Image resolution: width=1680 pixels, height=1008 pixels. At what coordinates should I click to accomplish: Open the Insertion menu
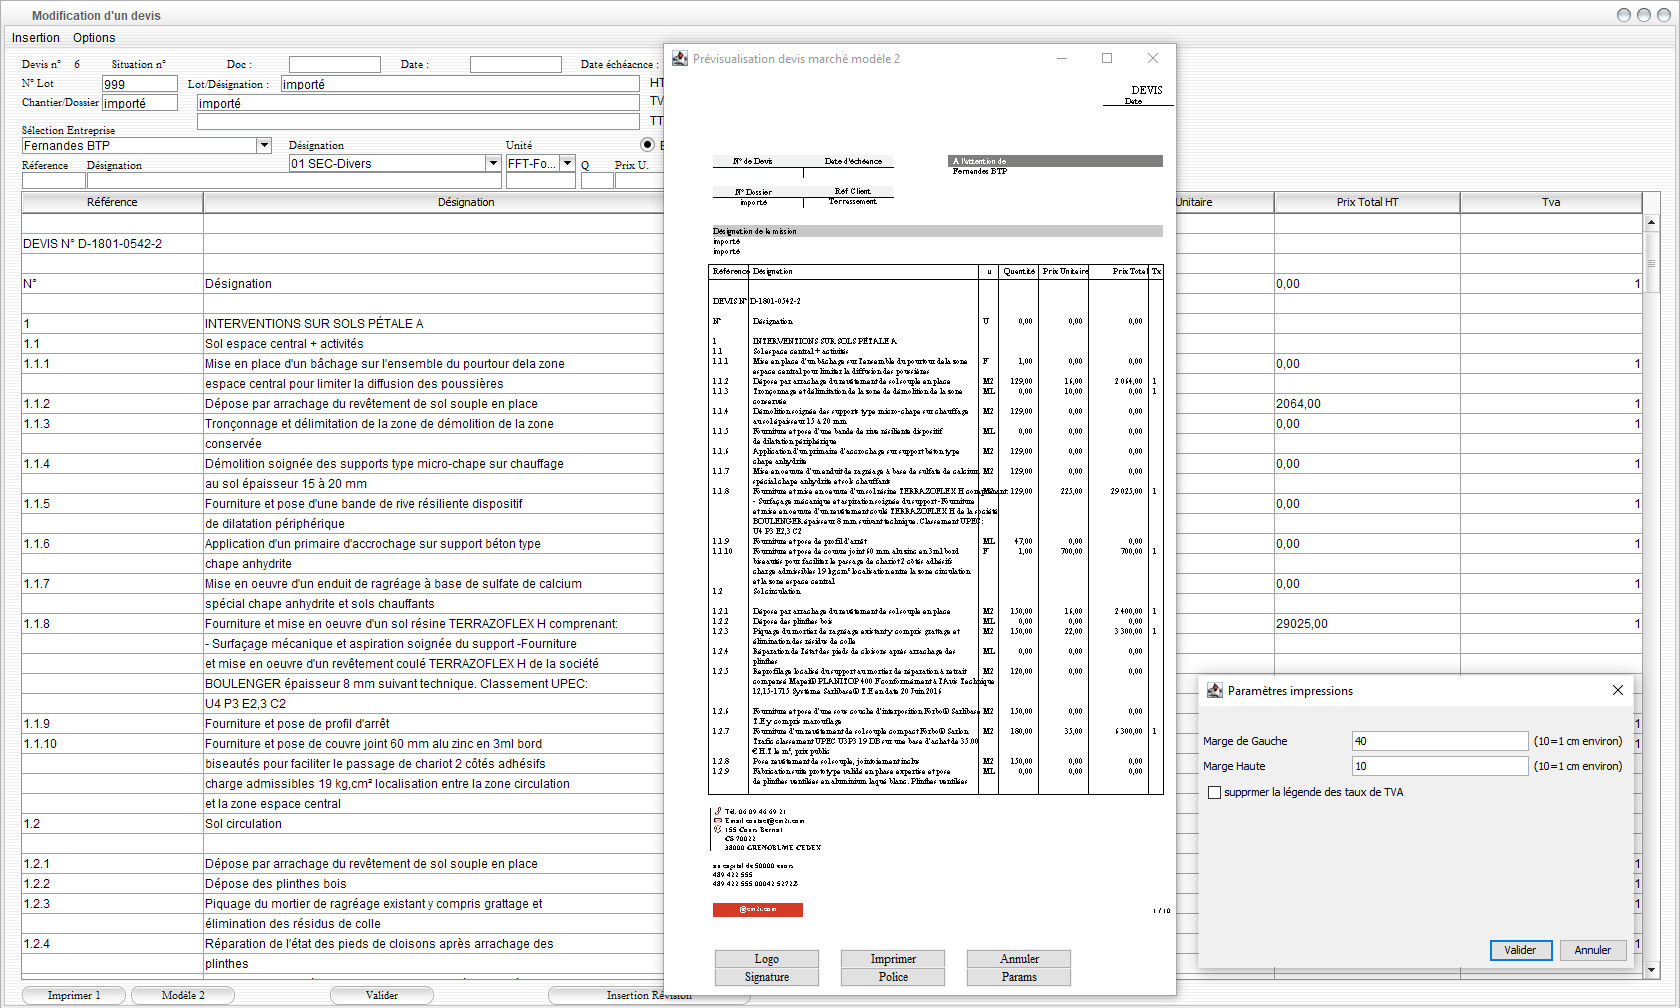point(36,38)
